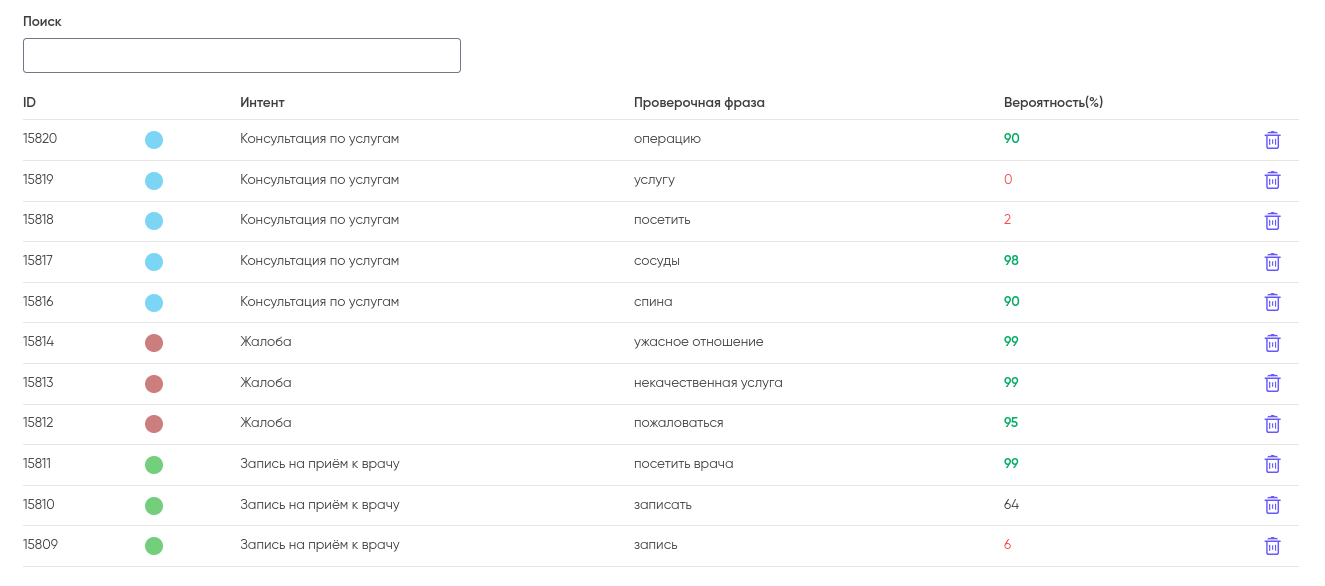Click the 'ID' column header

[x=30, y=103]
